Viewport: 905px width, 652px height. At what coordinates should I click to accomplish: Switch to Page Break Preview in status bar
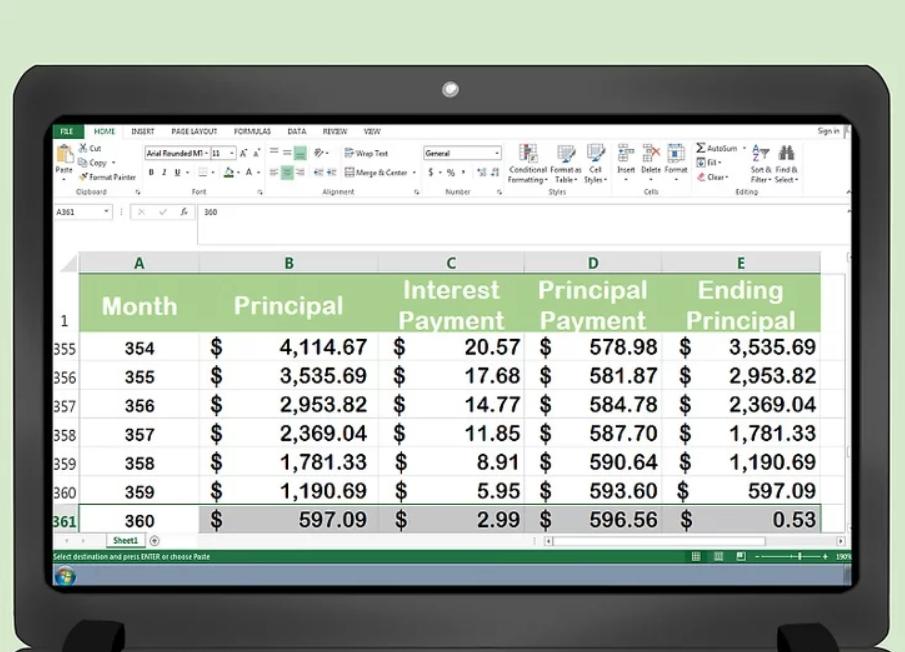tap(741, 557)
